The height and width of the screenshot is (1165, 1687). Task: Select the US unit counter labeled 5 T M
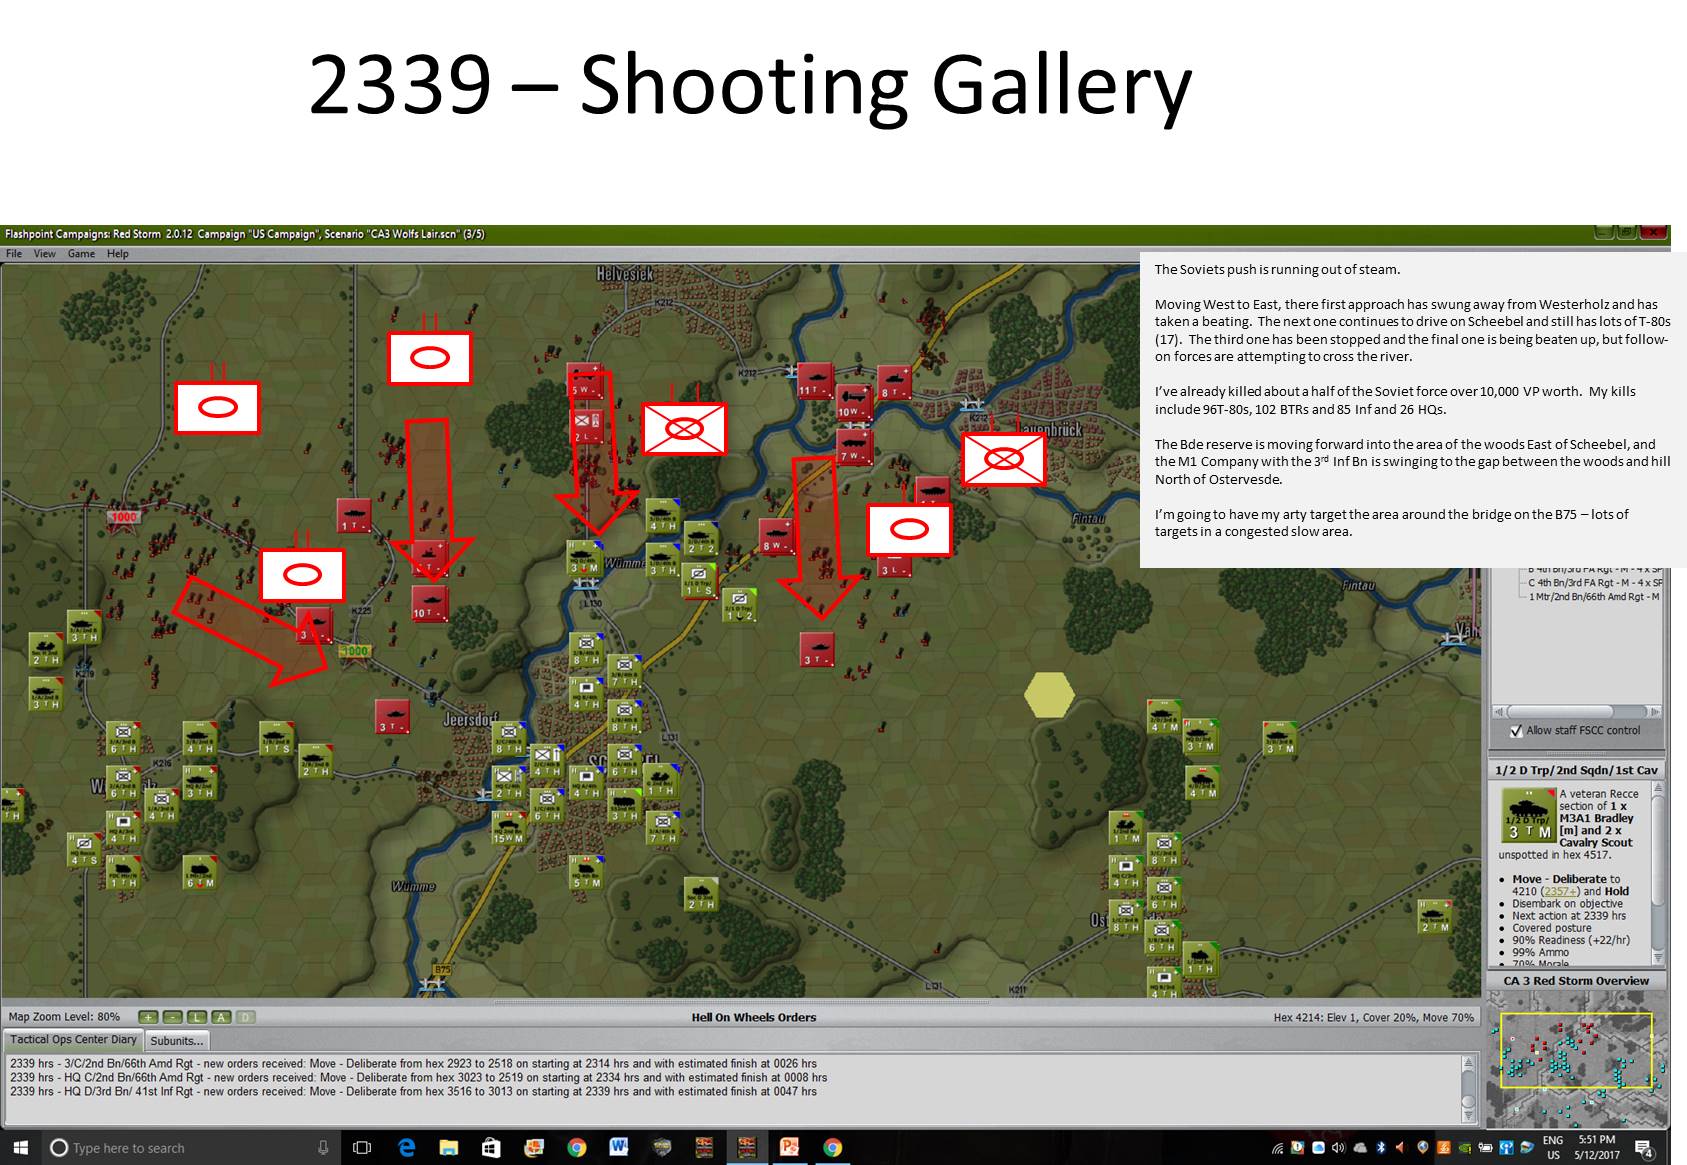tap(586, 872)
